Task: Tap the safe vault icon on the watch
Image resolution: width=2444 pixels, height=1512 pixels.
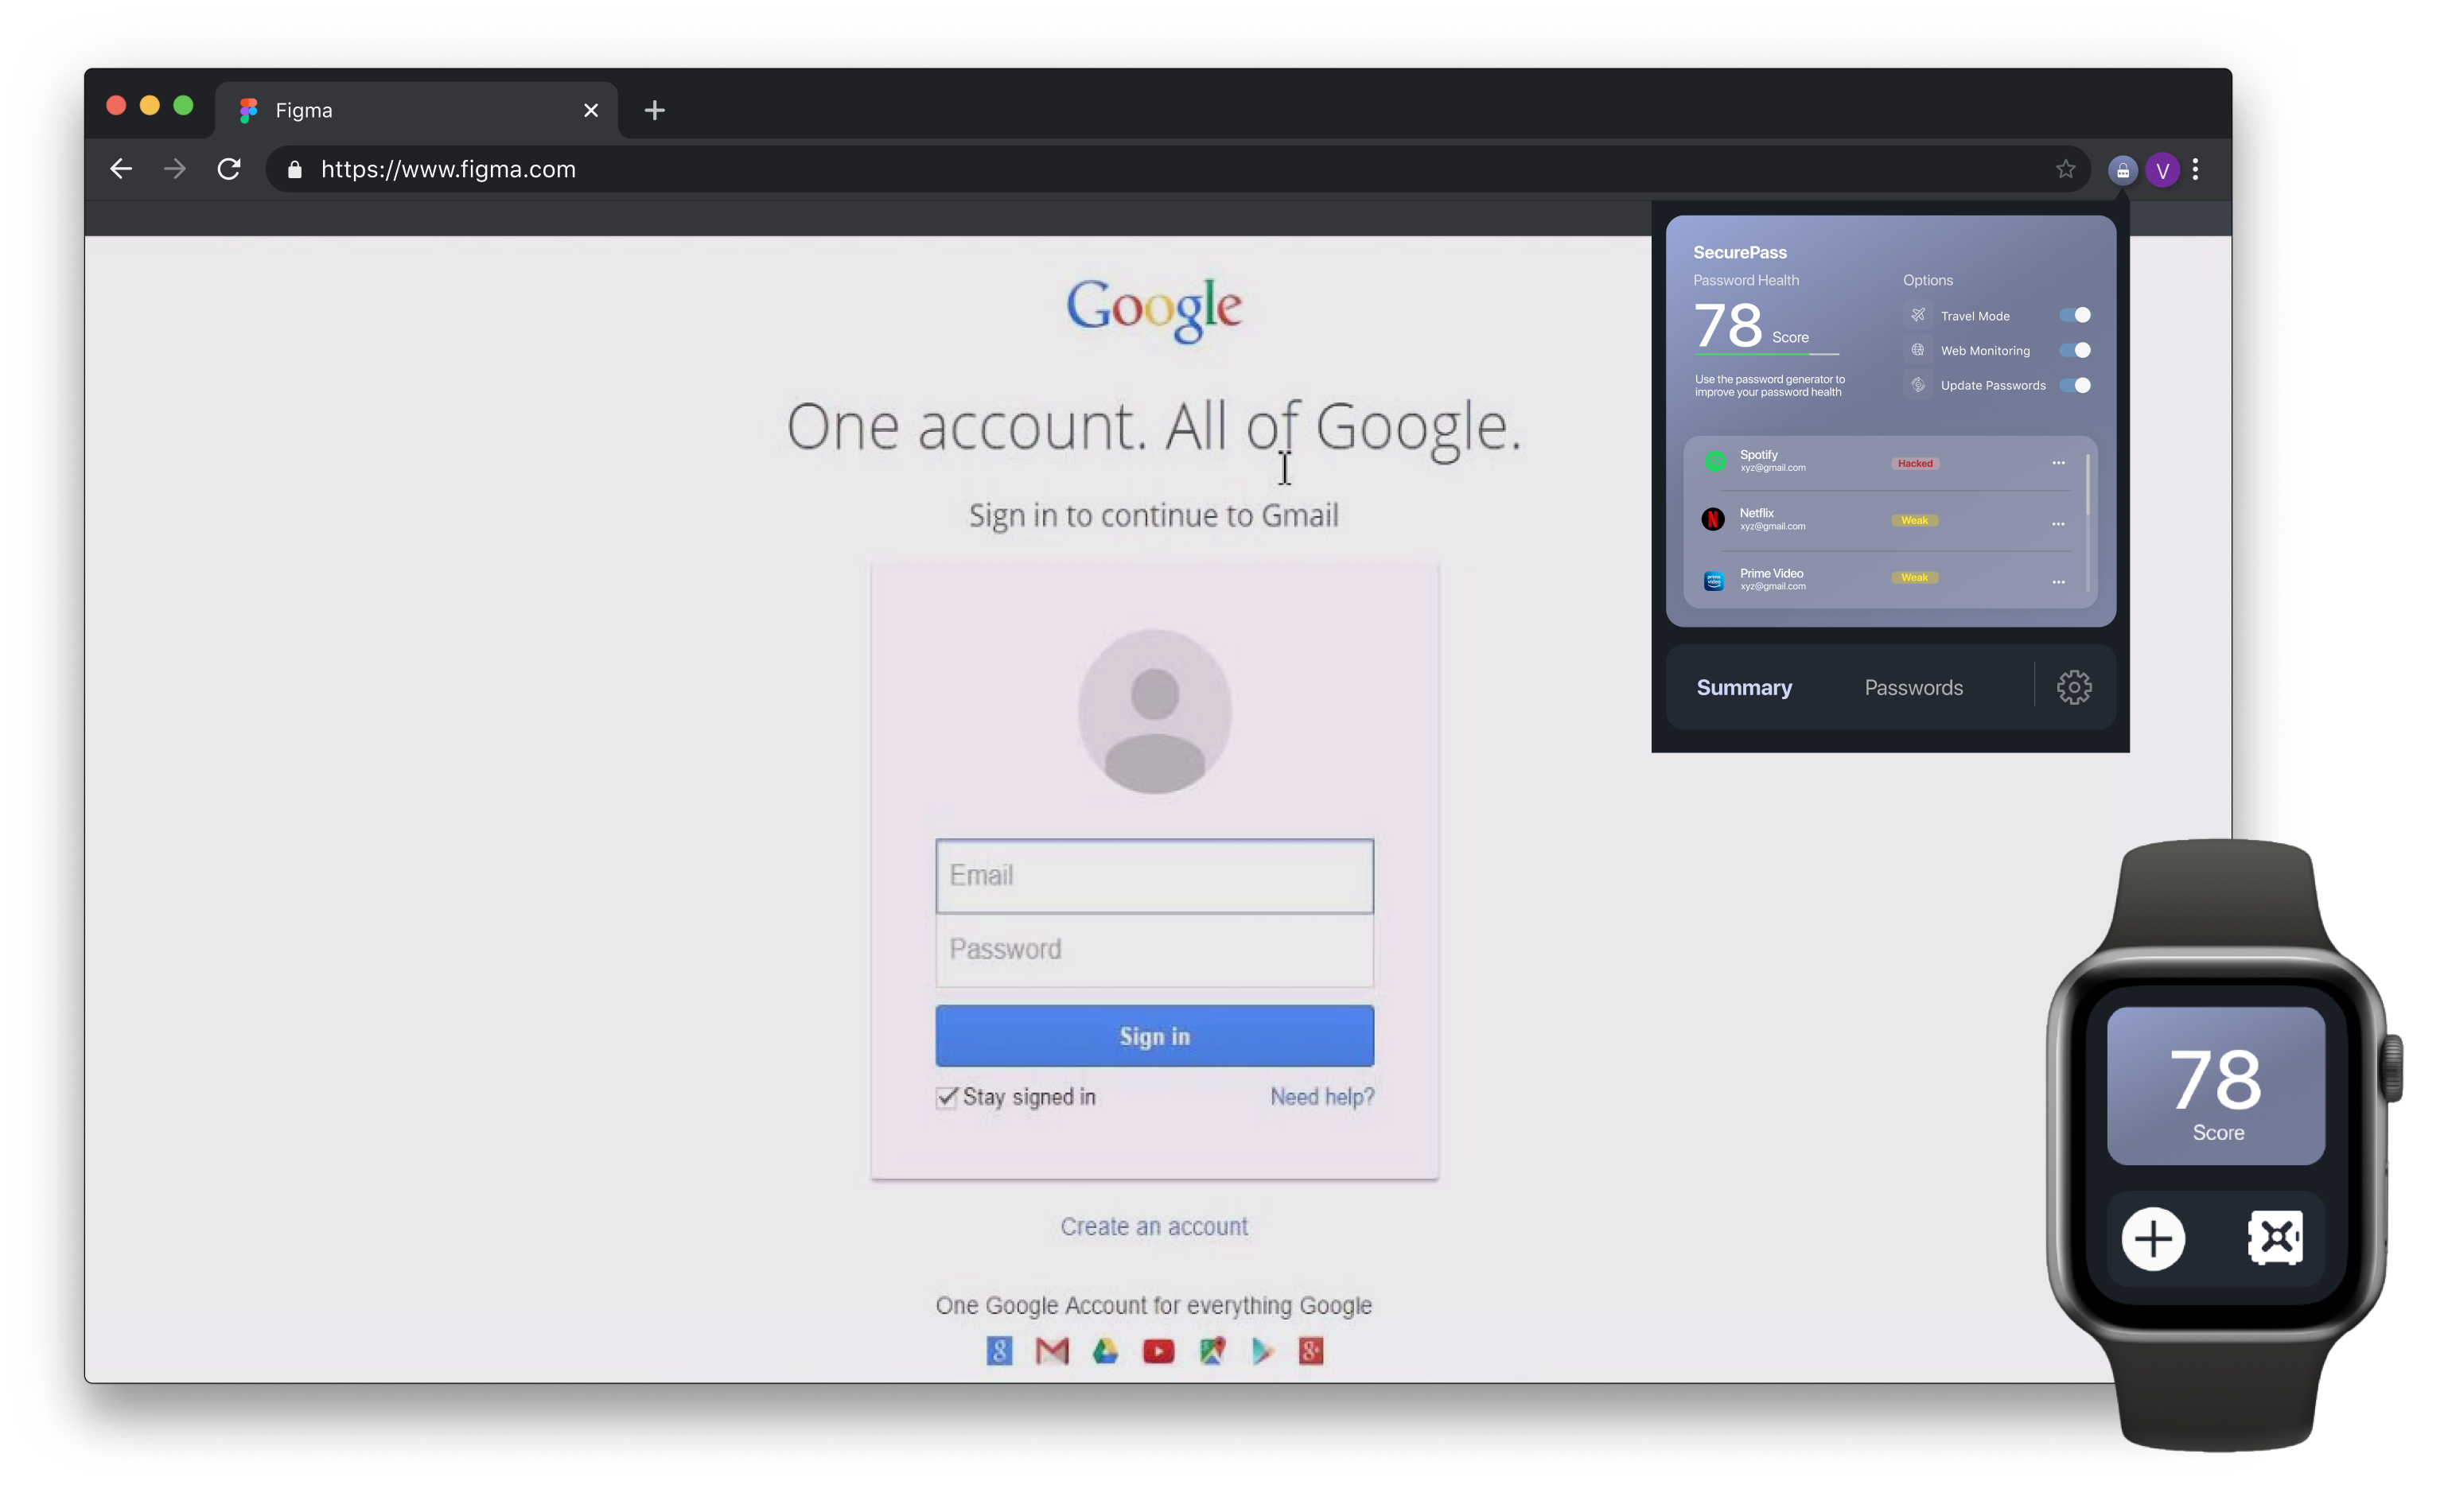Action: (x=2275, y=1238)
